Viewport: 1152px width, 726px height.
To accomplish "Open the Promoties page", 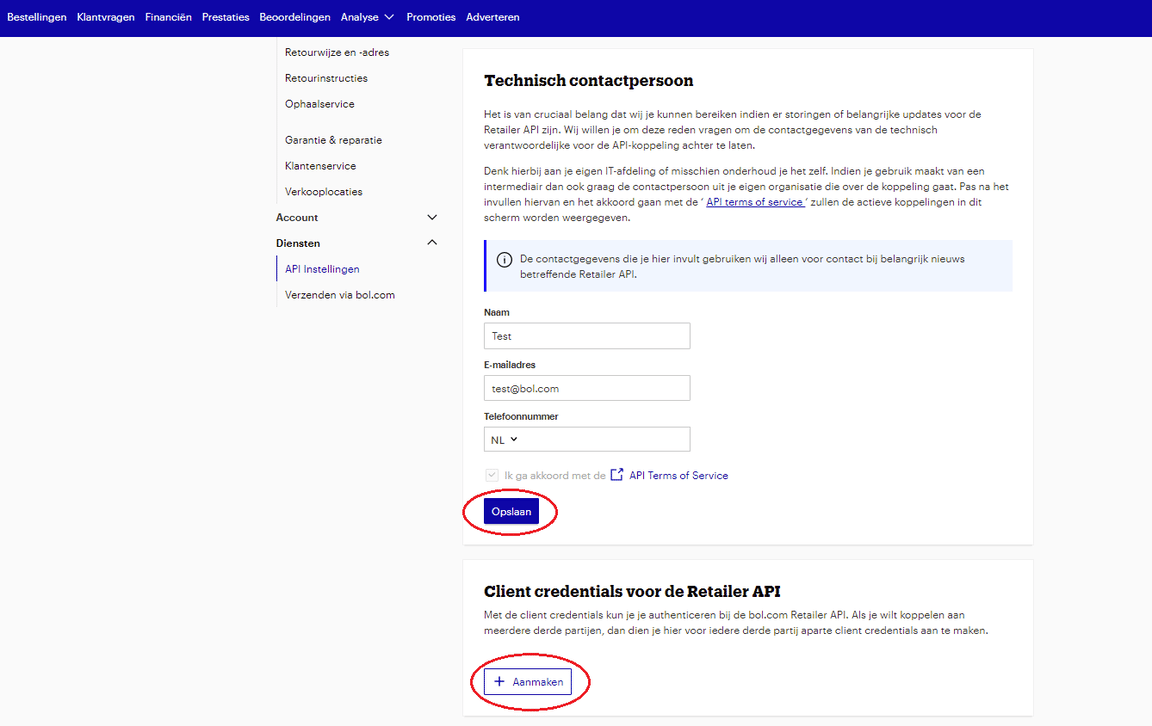I will click(x=431, y=17).
